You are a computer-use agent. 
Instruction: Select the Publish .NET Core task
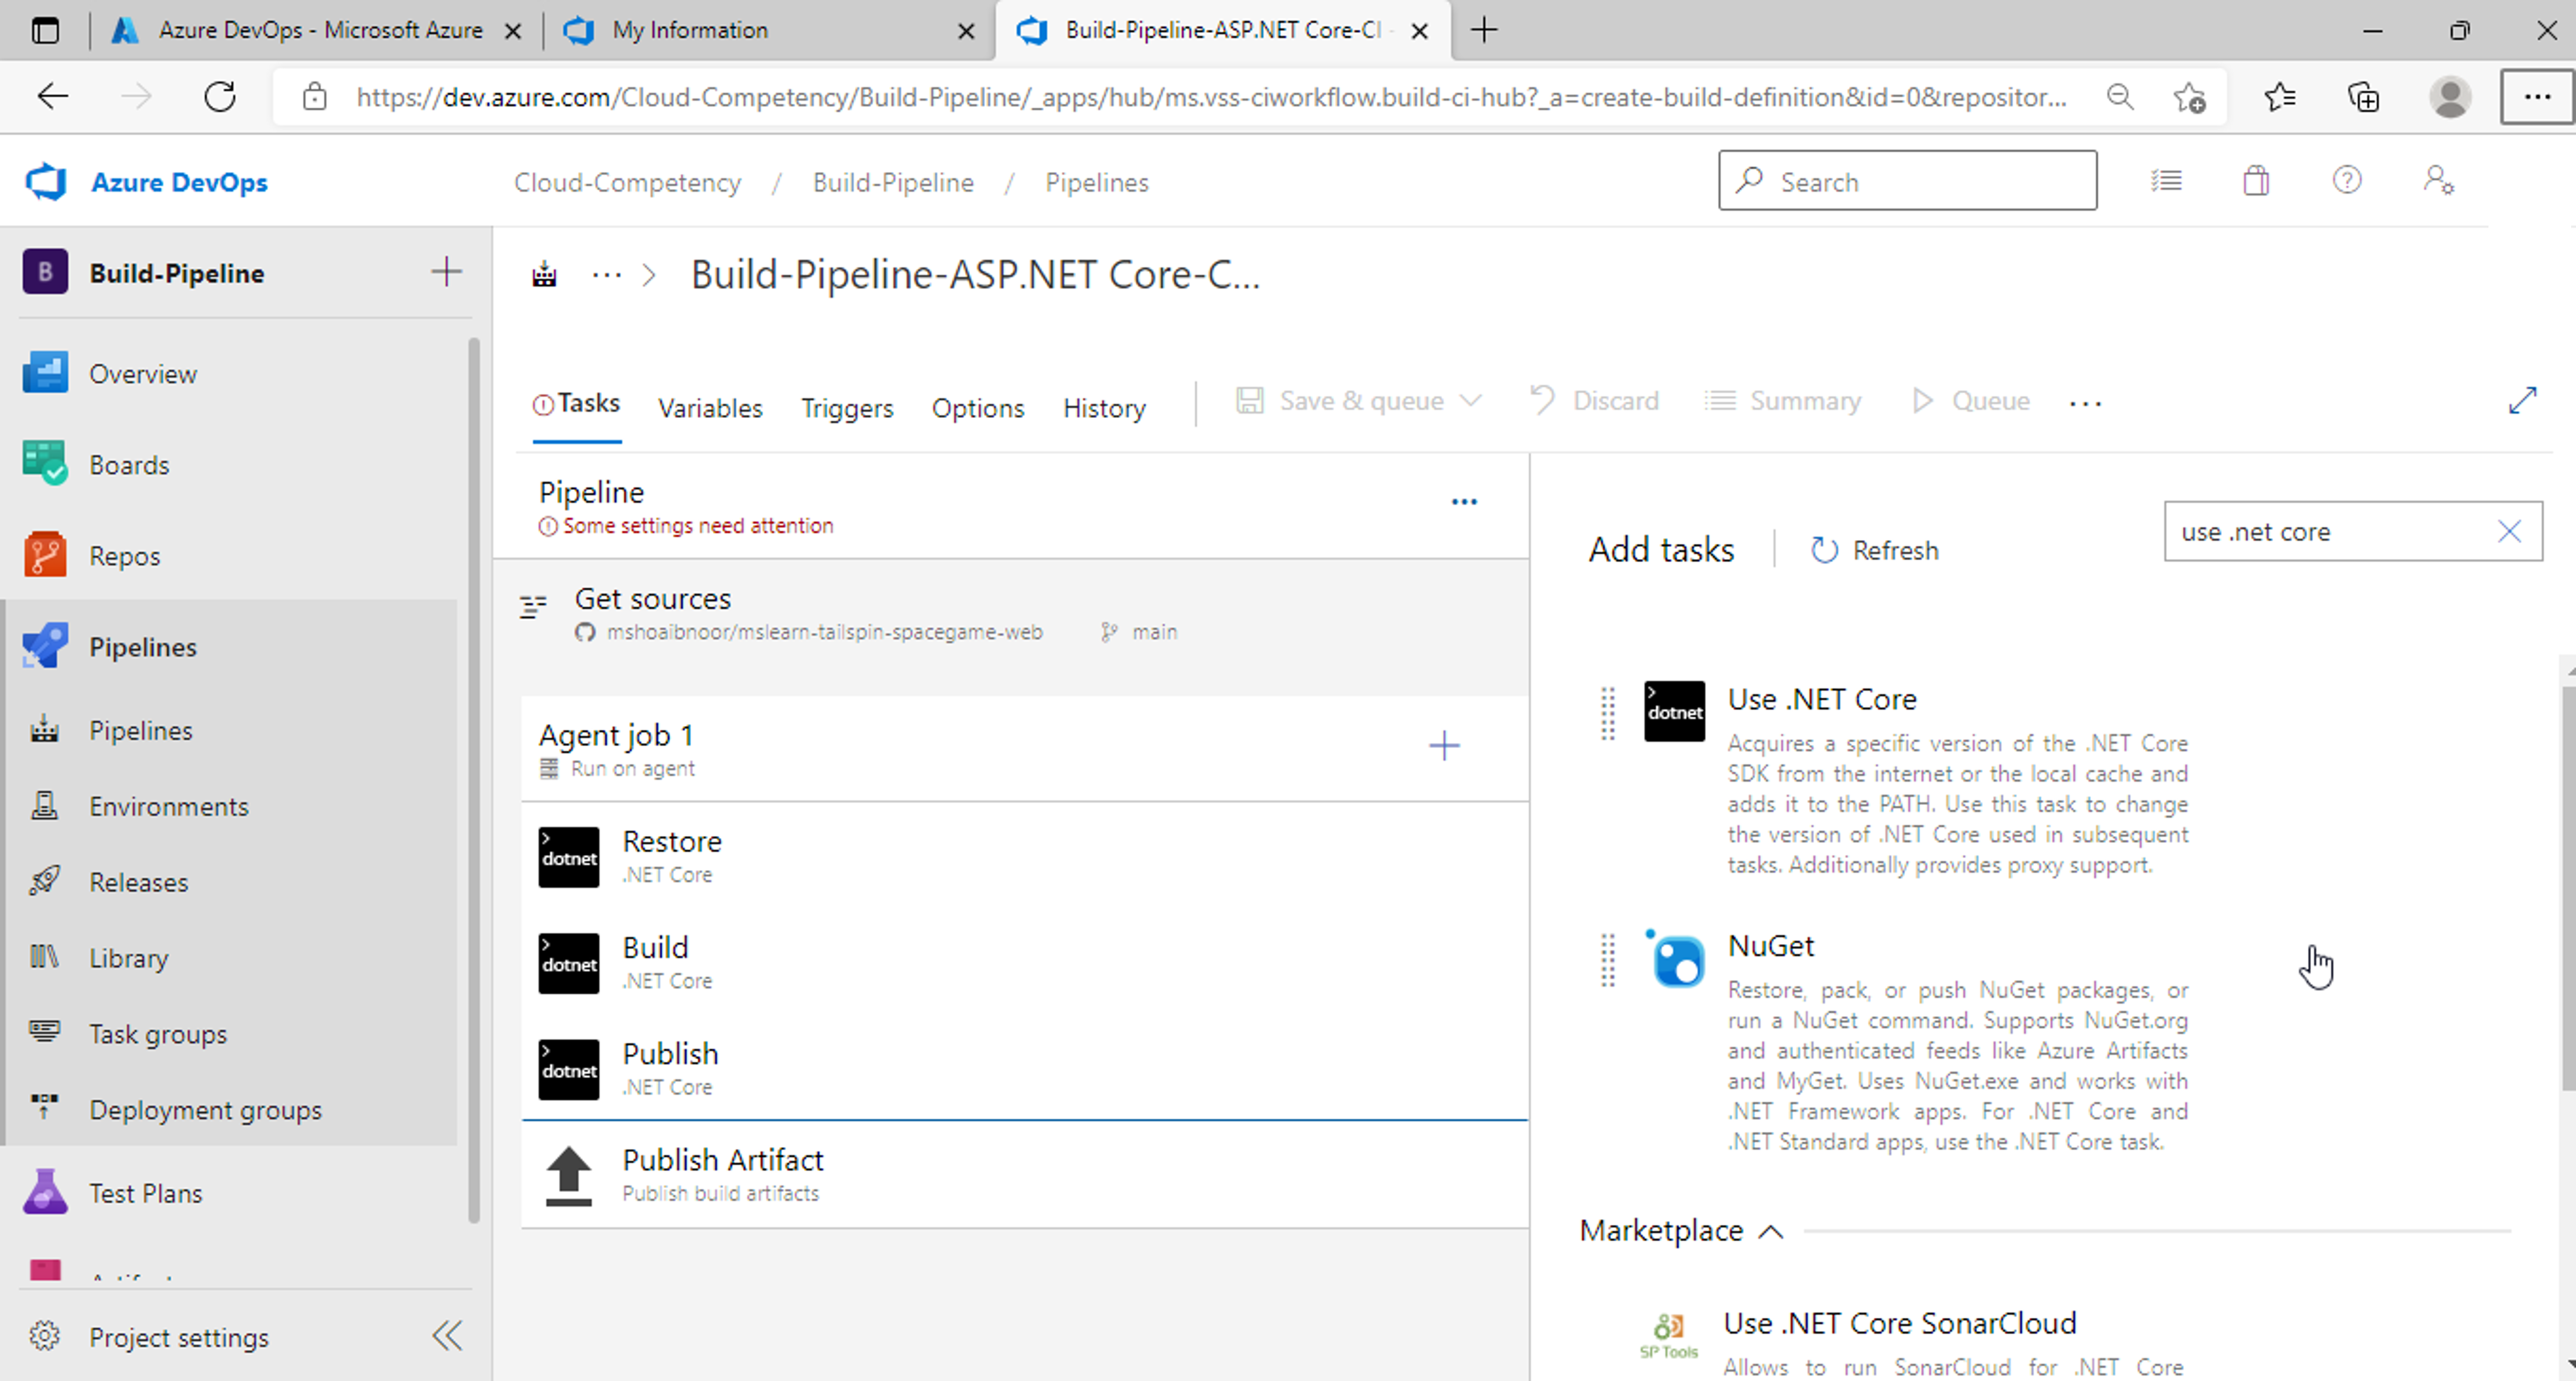[x=1024, y=1068]
